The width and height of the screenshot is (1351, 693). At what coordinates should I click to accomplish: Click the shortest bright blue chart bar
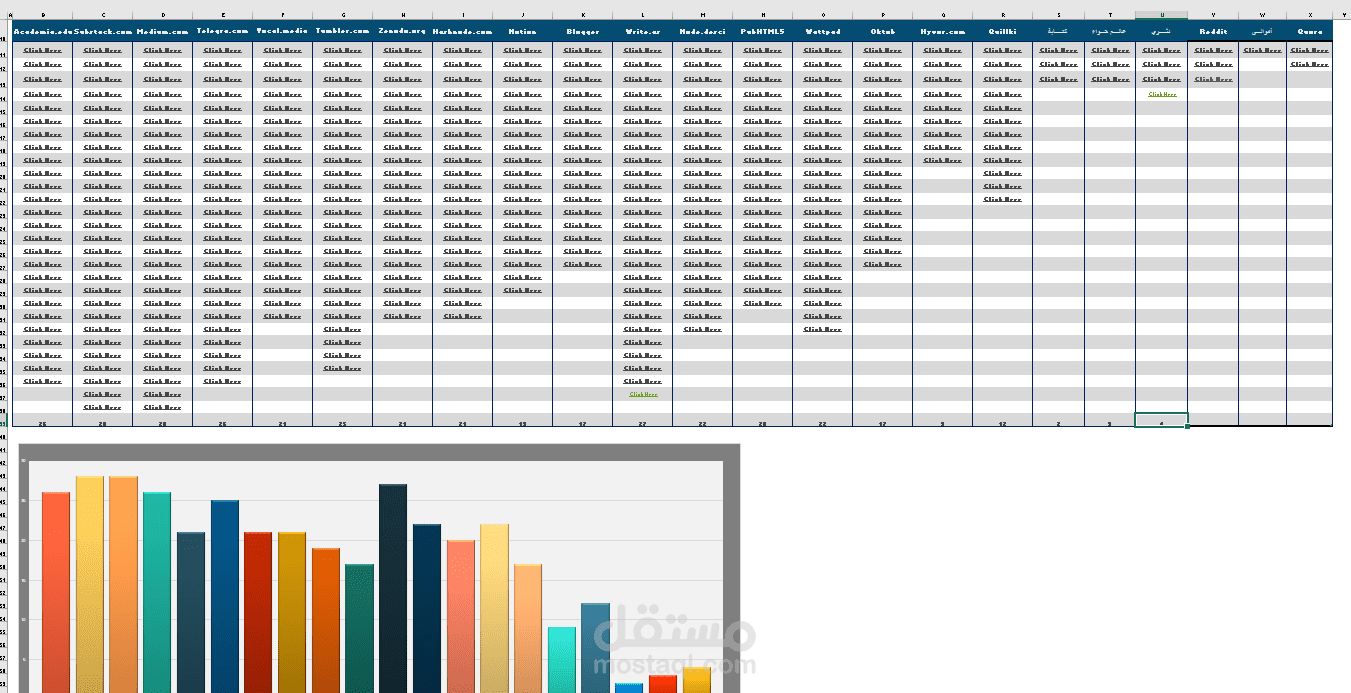[629, 688]
